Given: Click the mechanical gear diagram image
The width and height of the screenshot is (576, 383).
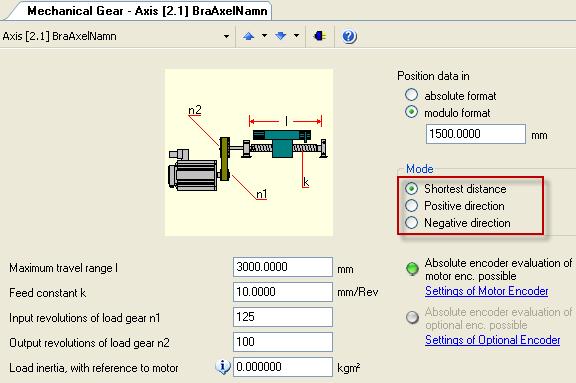Looking at the screenshot, I should coord(249,152).
